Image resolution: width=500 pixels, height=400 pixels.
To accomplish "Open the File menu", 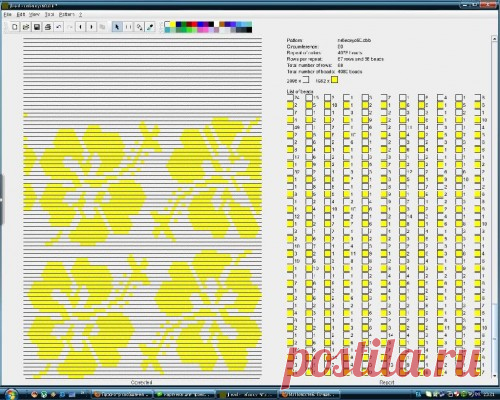I will (8, 15).
